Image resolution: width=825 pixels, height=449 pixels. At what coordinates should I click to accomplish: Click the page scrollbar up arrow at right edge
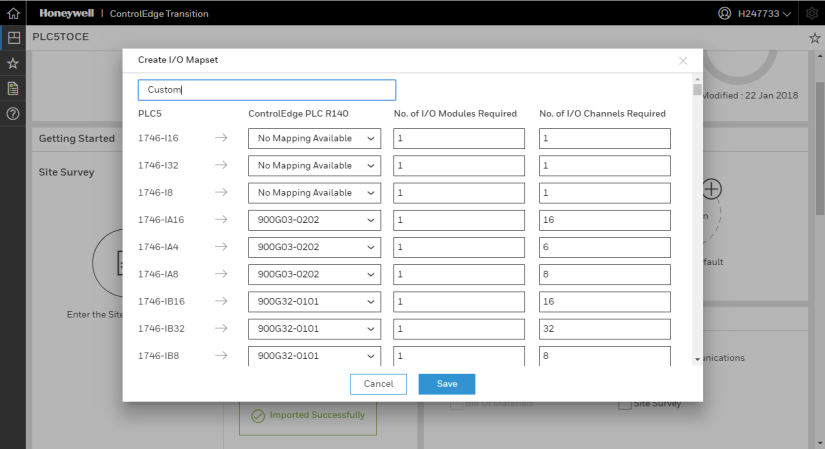(x=820, y=55)
